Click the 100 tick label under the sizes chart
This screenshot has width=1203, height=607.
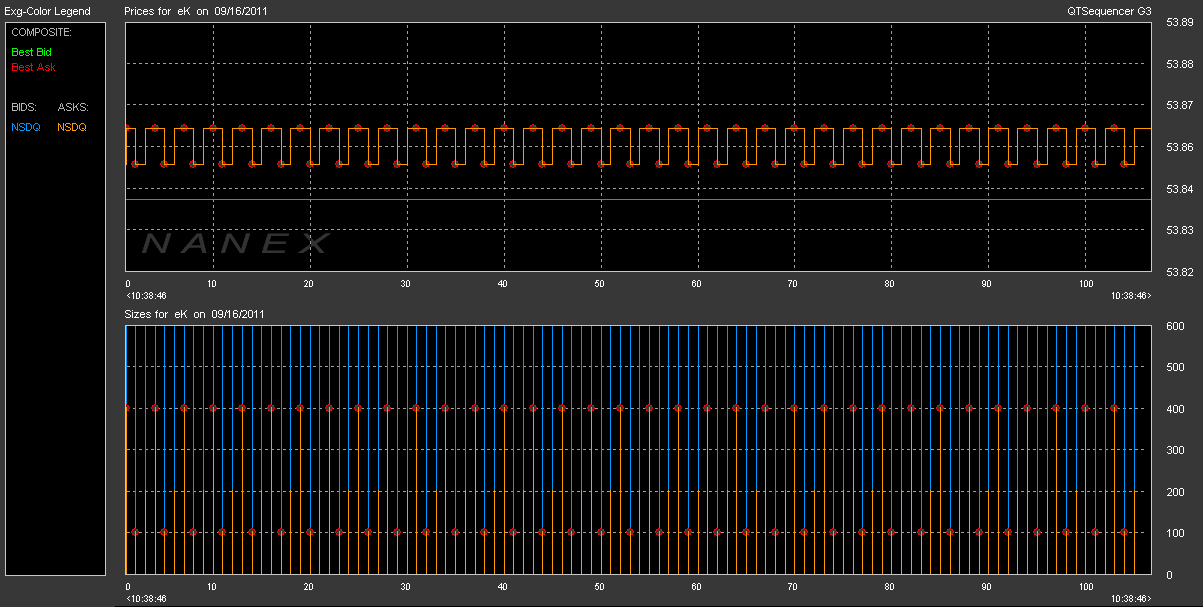(x=1085, y=586)
